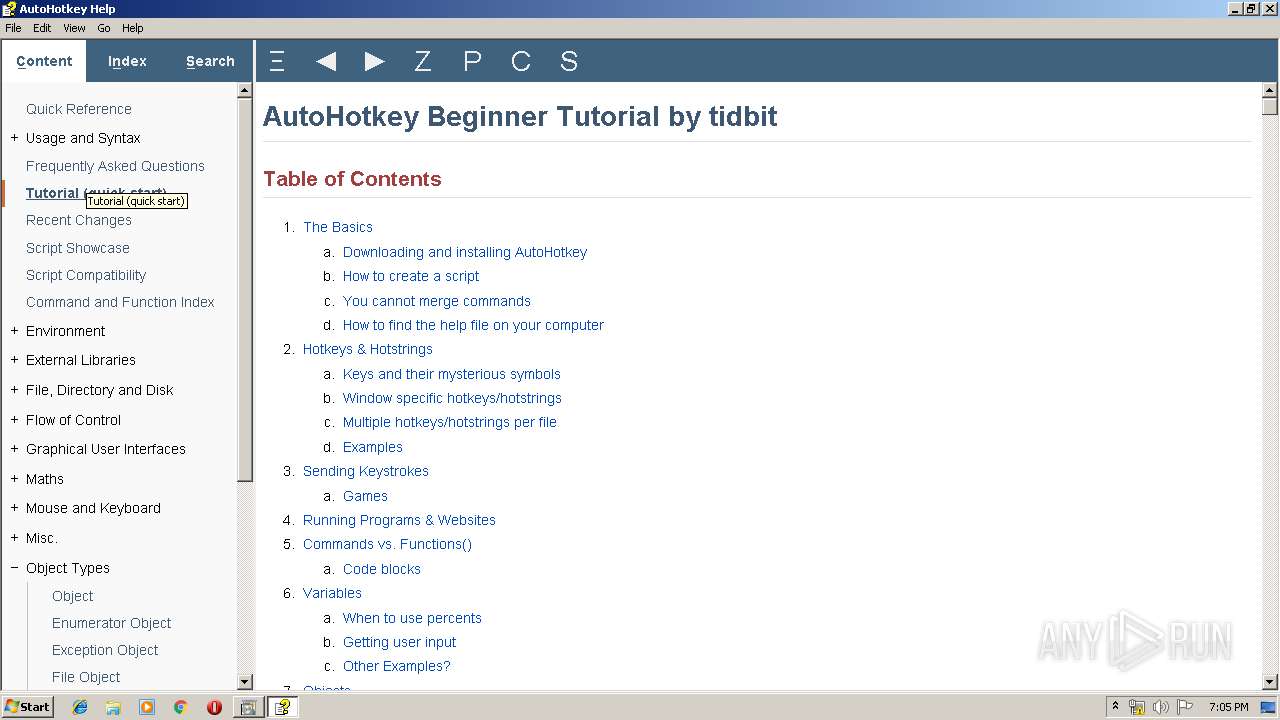
Task: Select Command and Function Index item
Action: click(x=120, y=302)
